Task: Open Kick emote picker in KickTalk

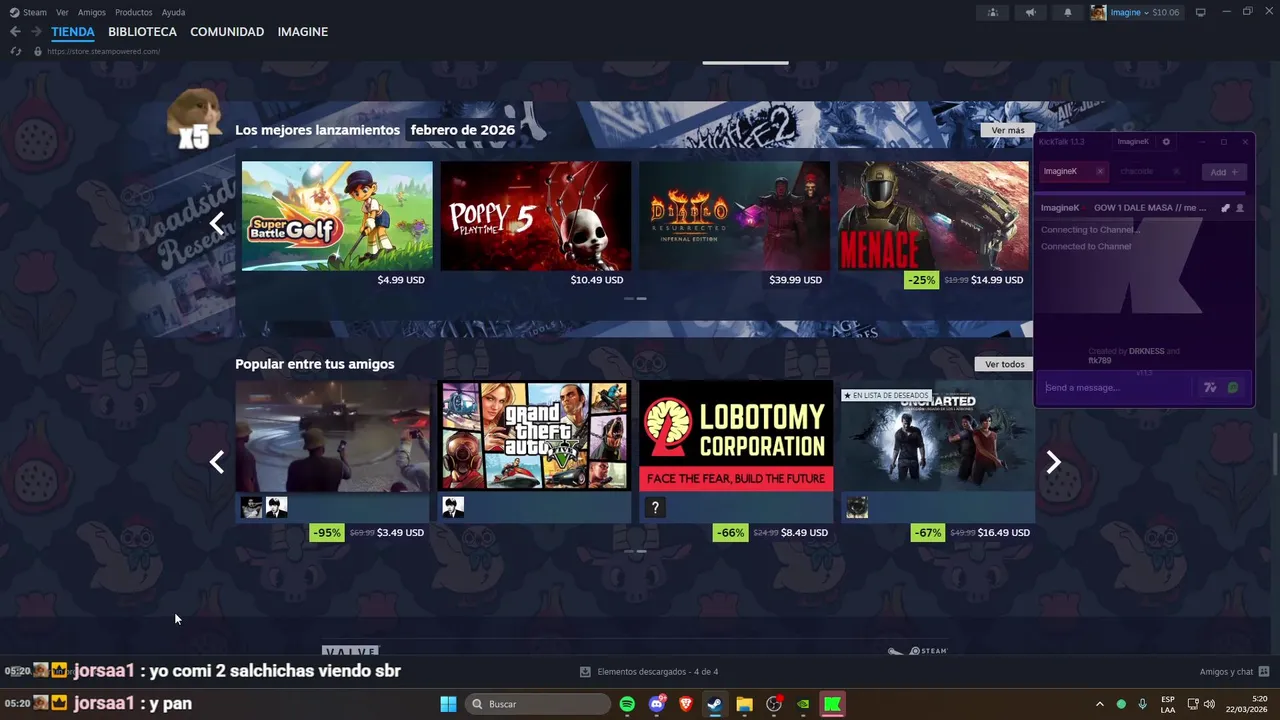Action: click(1233, 388)
